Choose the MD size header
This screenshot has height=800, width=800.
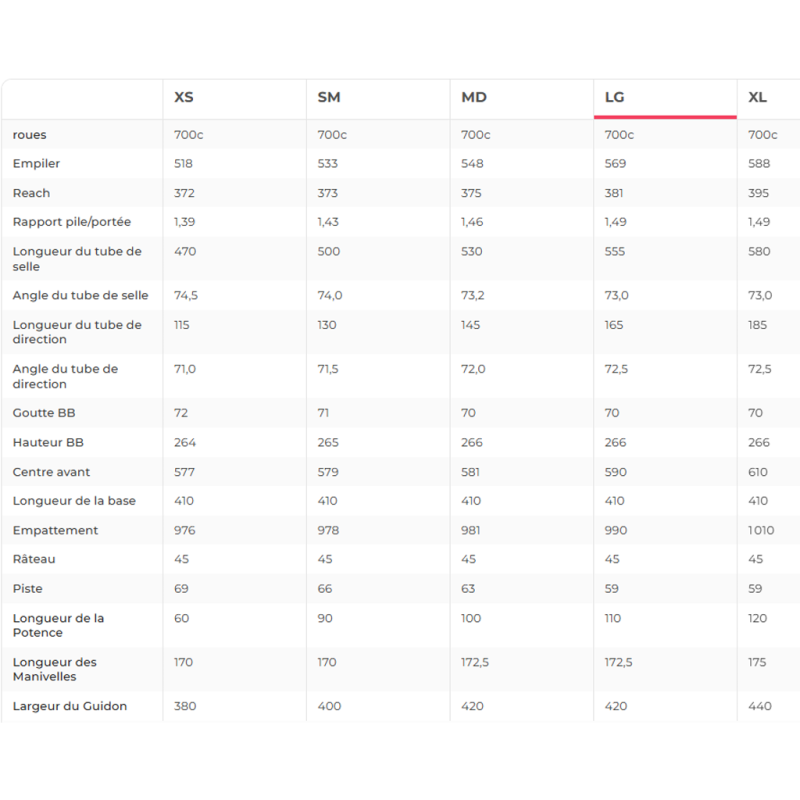pos(474,97)
